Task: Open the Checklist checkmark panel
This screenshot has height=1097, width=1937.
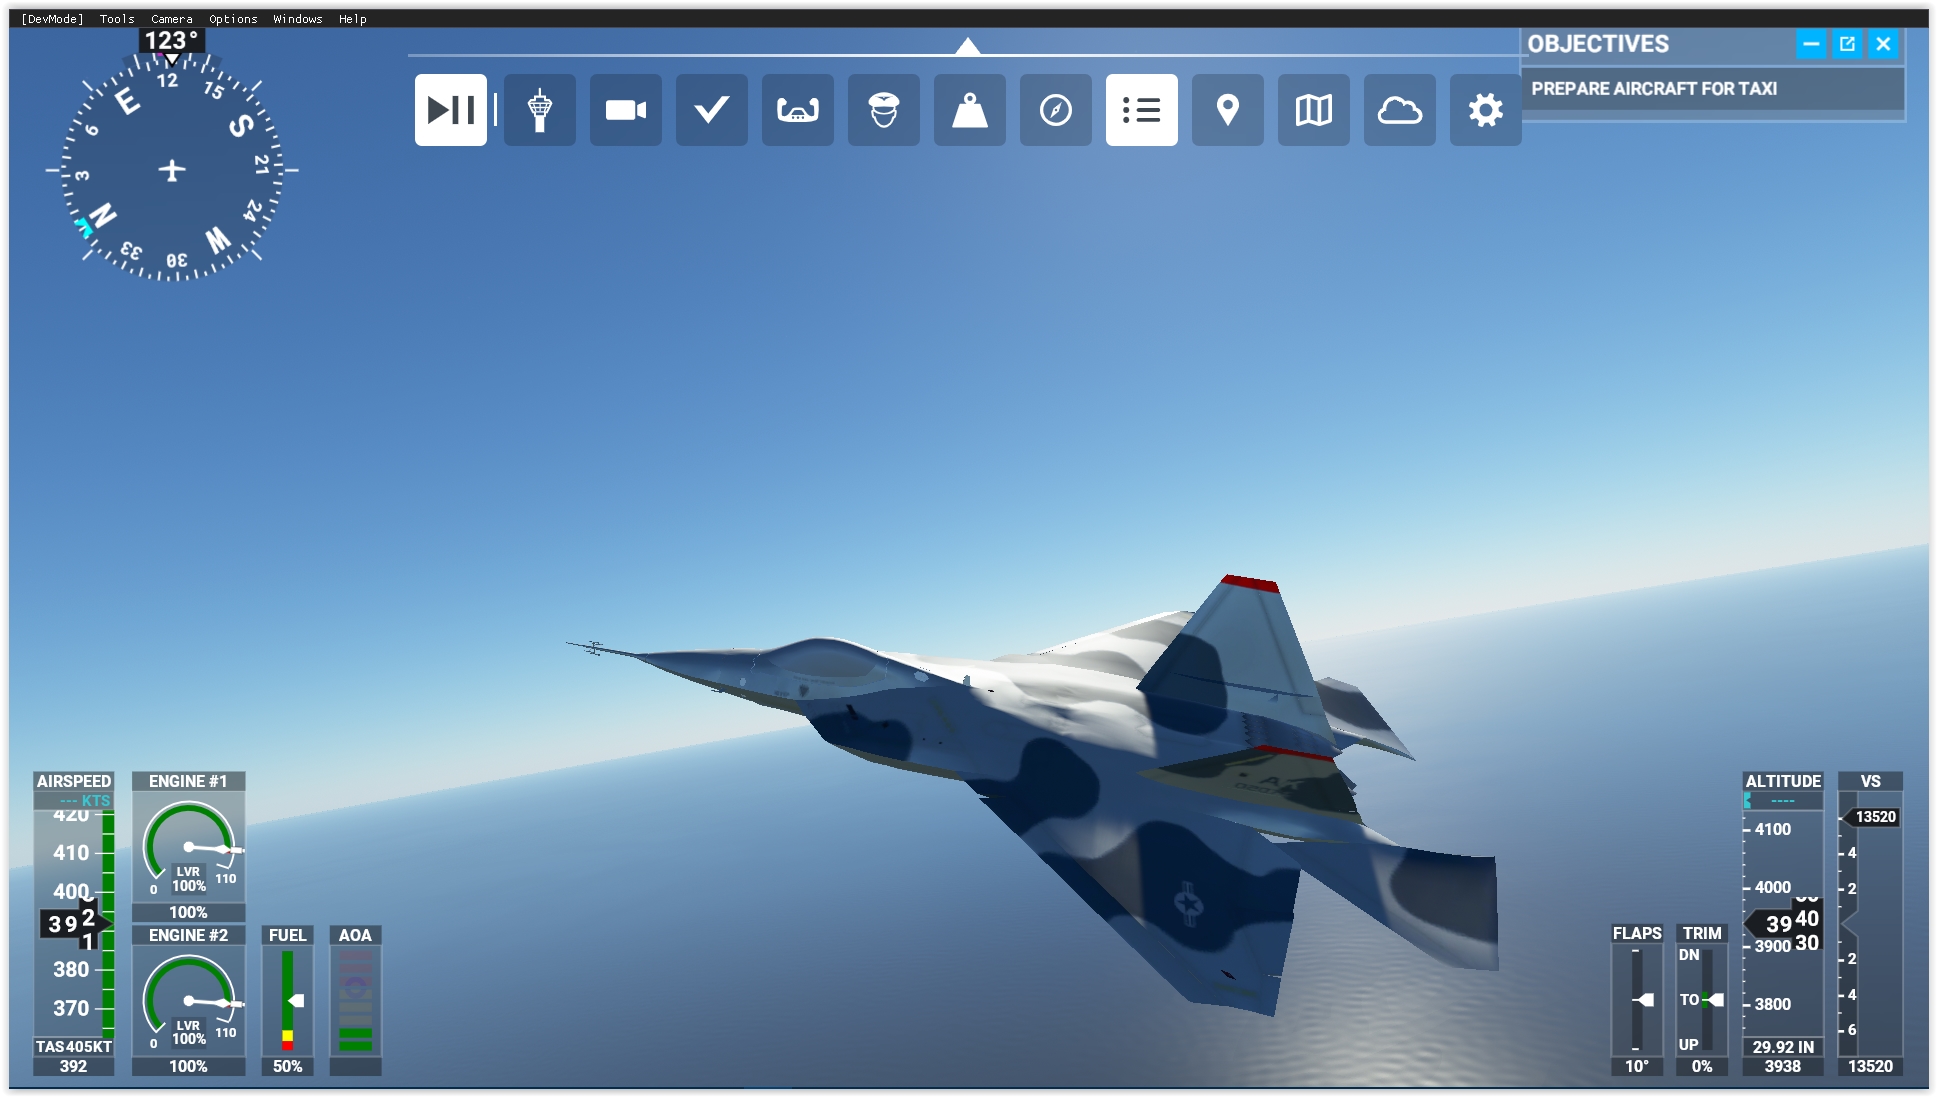Action: (x=711, y=110)
